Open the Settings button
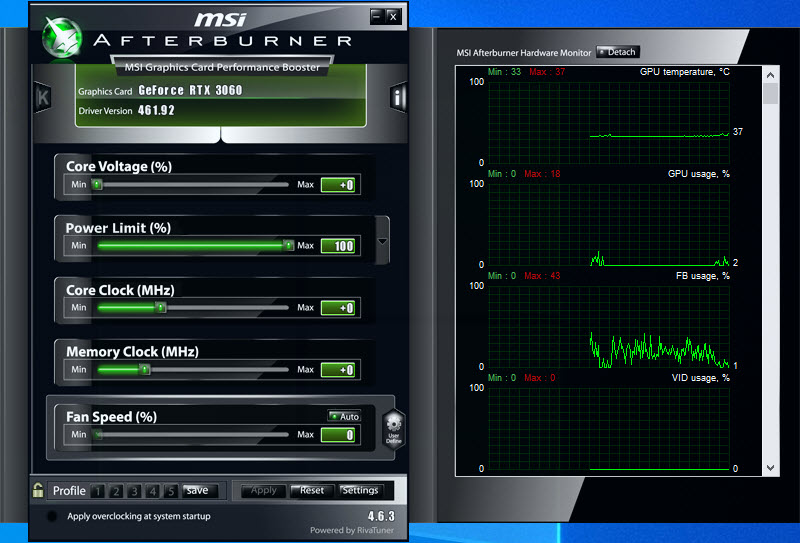This screenshot has height=543, width=800. [x=360, y=490]
